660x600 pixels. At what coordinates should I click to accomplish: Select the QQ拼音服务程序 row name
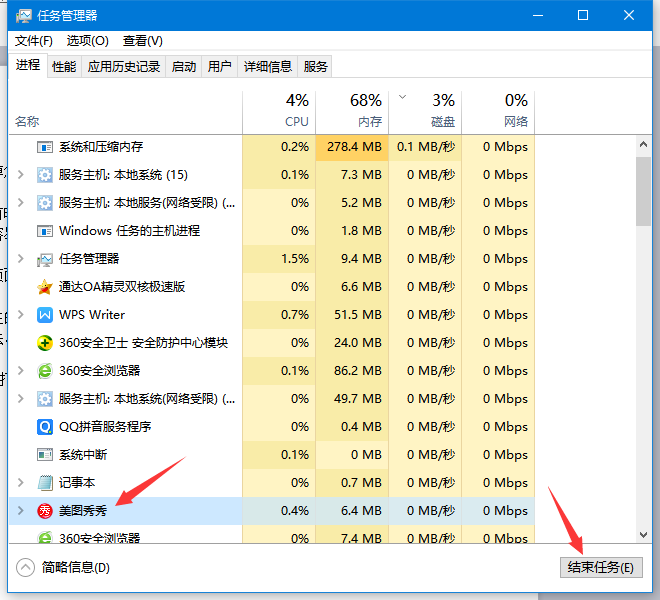tap(105, 427)
